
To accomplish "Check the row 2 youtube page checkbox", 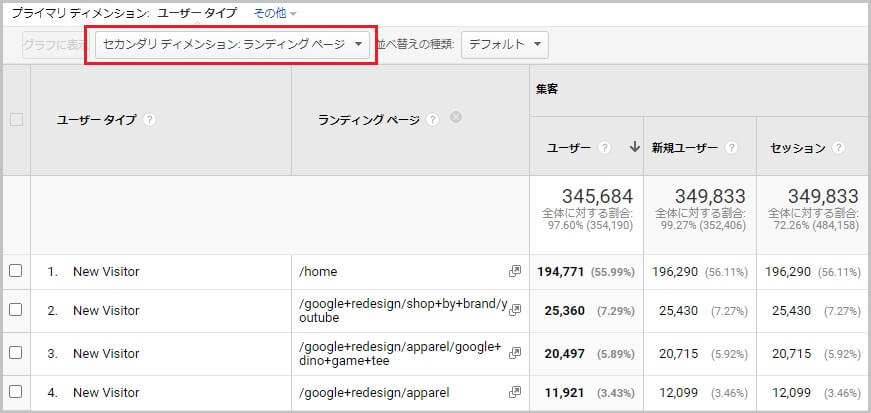I will pyautogui.click(x=16, y=310).
